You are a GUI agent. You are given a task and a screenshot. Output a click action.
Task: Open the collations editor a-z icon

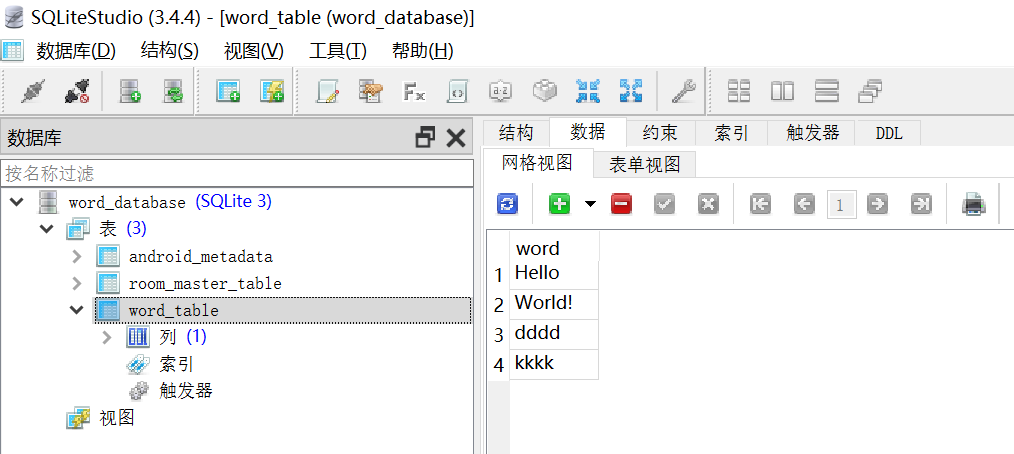(x=501, y=92)
